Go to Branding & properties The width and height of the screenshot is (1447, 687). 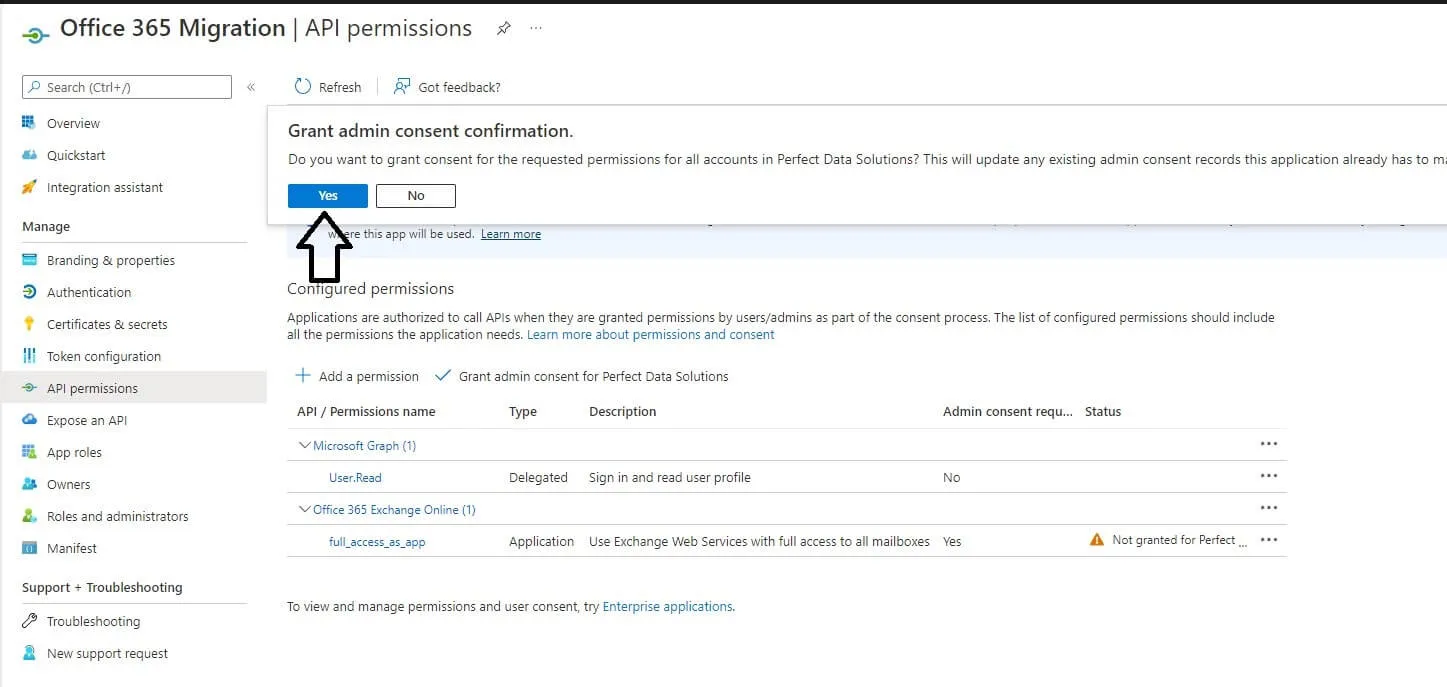tap(111, 260)
